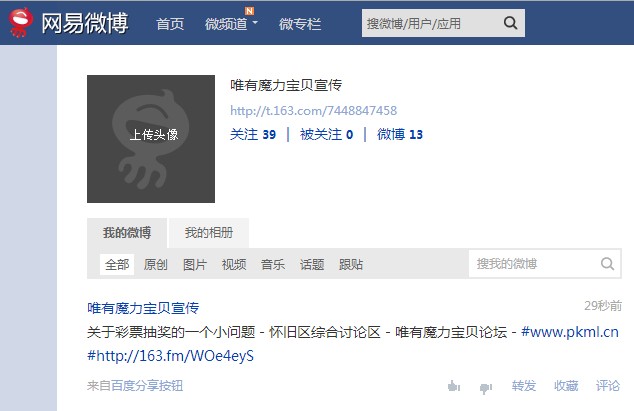Open the 微专栏 menu item
This screenshot has height=411, width=634.
tap(300, 24)
